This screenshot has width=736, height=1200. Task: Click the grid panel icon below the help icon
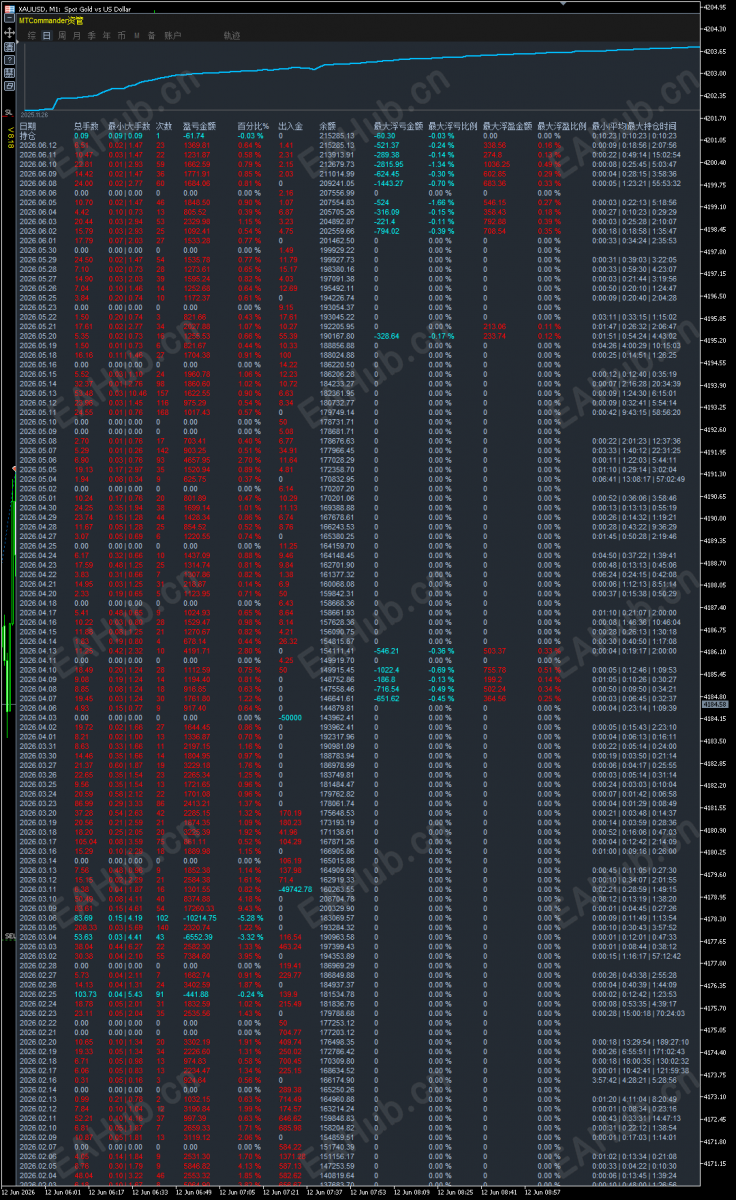(x=9, y=72)
